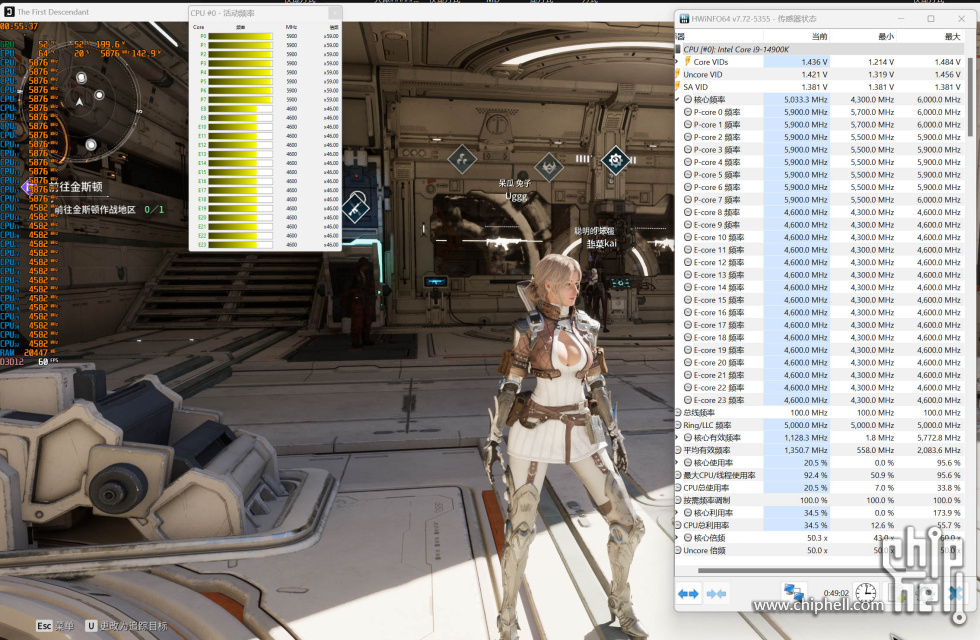Click the weapon diamond marker by the stairs
Screen dimensions: 980x640
(x=356, y=209)
